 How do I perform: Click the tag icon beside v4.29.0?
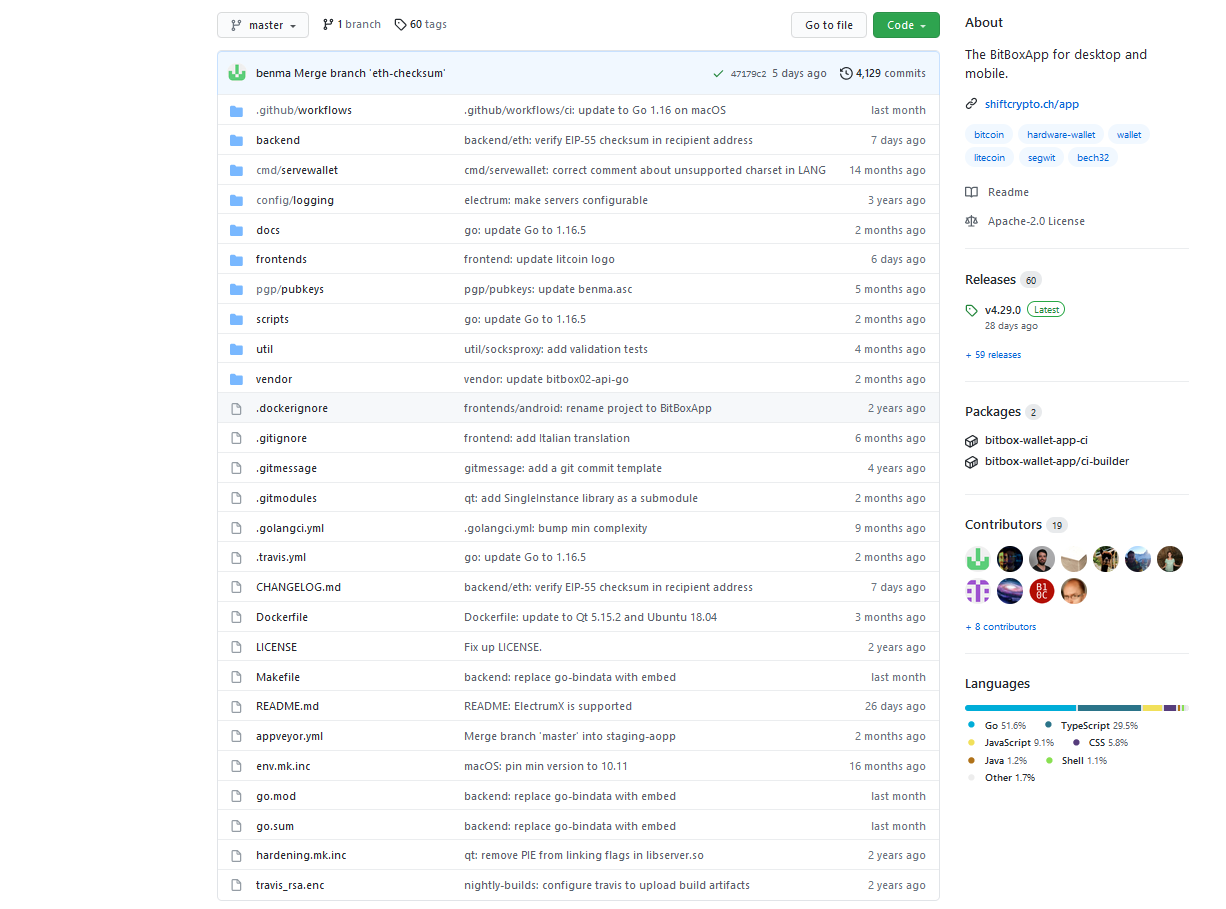(971, 310)
